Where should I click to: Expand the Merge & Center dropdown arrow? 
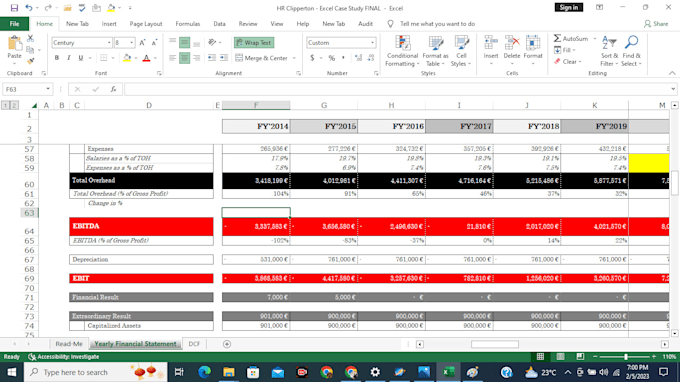[x=294, y=58]
